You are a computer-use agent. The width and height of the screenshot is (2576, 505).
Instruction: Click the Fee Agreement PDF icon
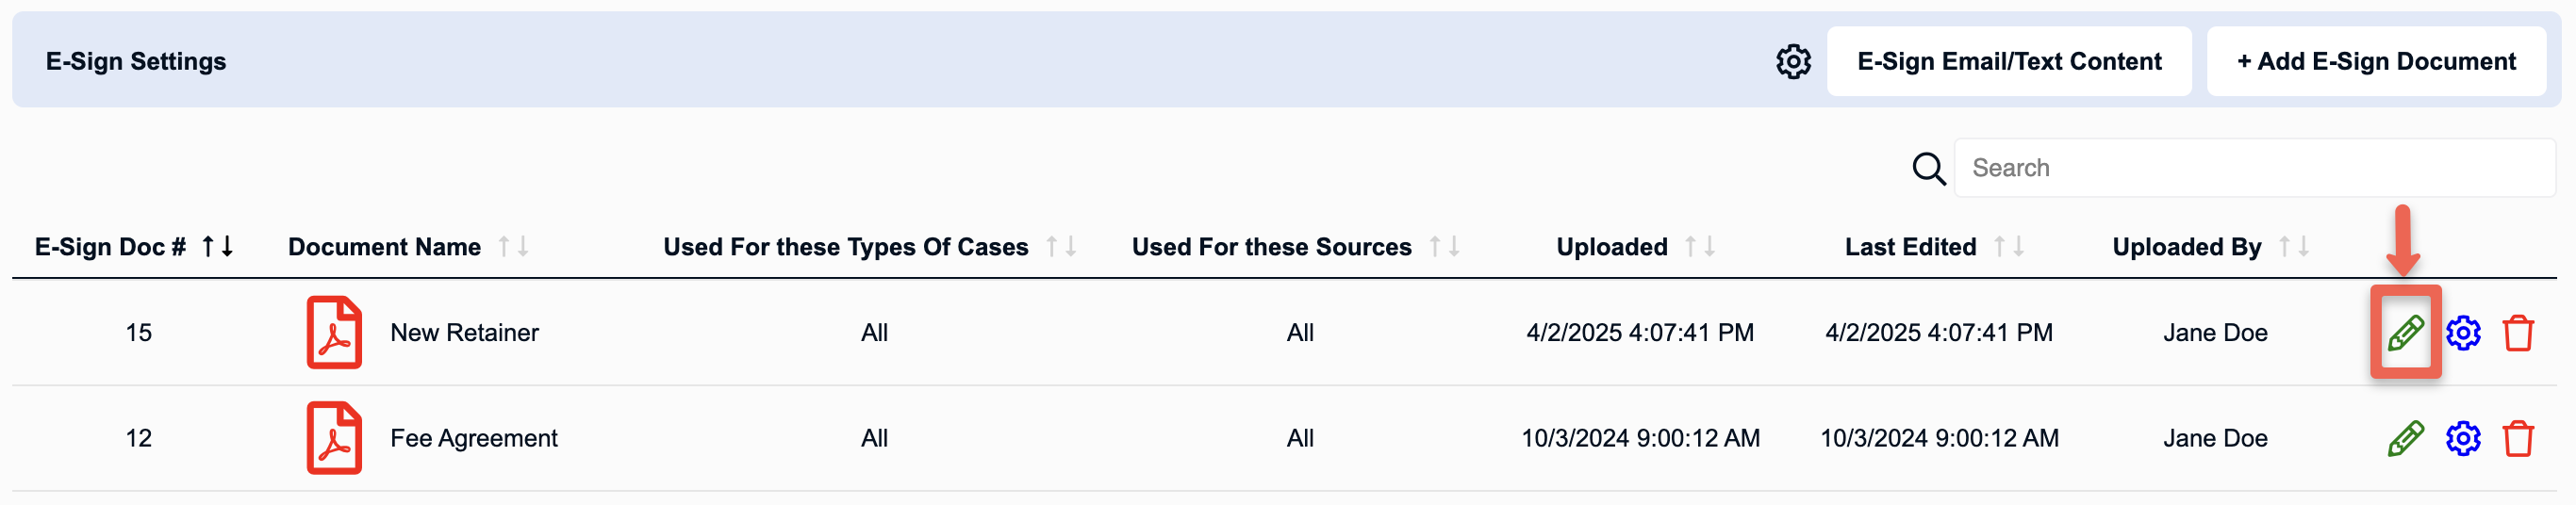coord(334,438)
